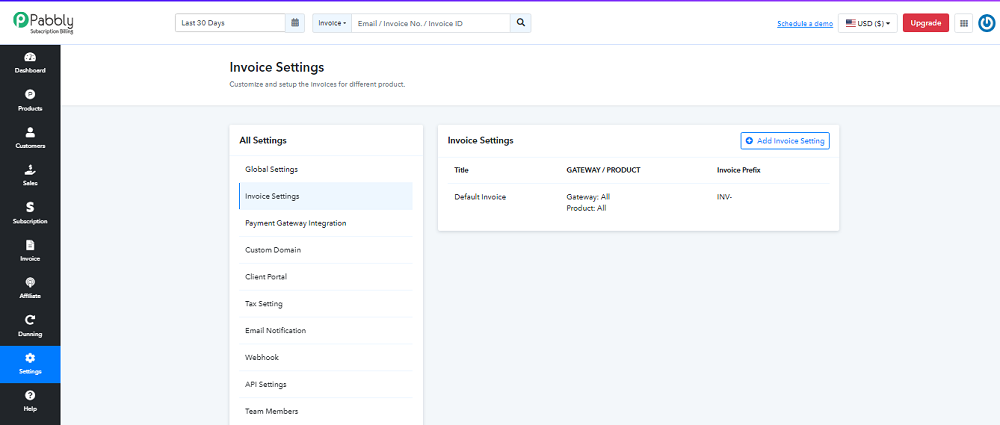Open the Affiliate sidebar icon

coord(30,288)
